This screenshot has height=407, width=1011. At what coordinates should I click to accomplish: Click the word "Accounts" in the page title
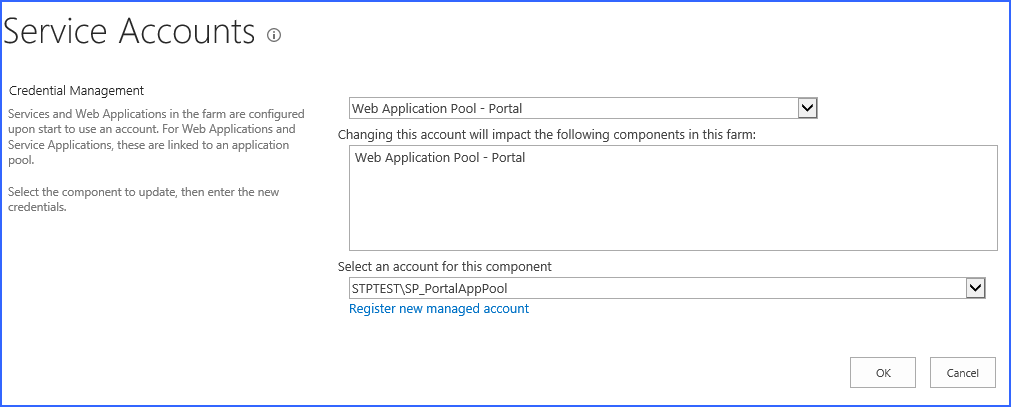[x=189, y=32]
